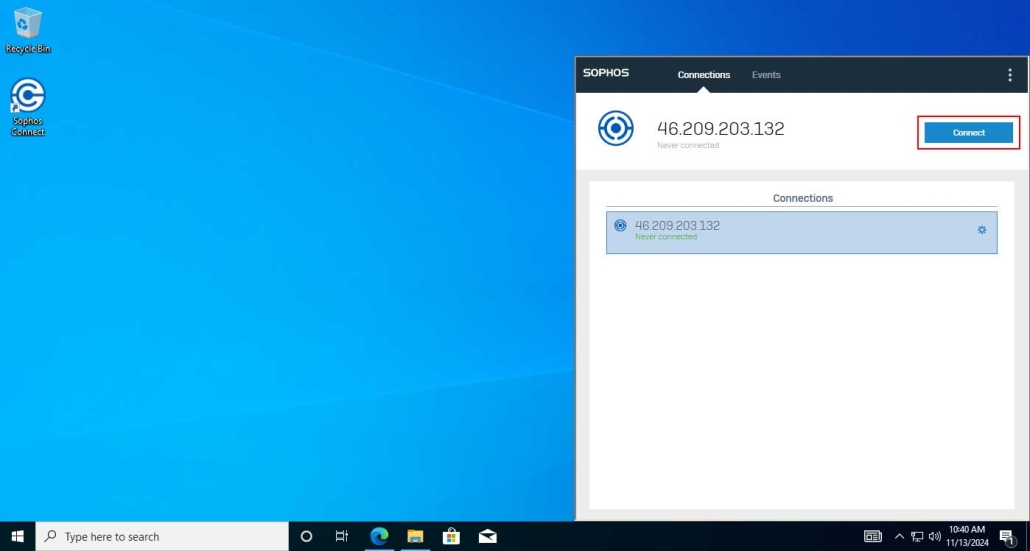Expand hidden system tray icons

pyautogui.click(x=899, y=537)
